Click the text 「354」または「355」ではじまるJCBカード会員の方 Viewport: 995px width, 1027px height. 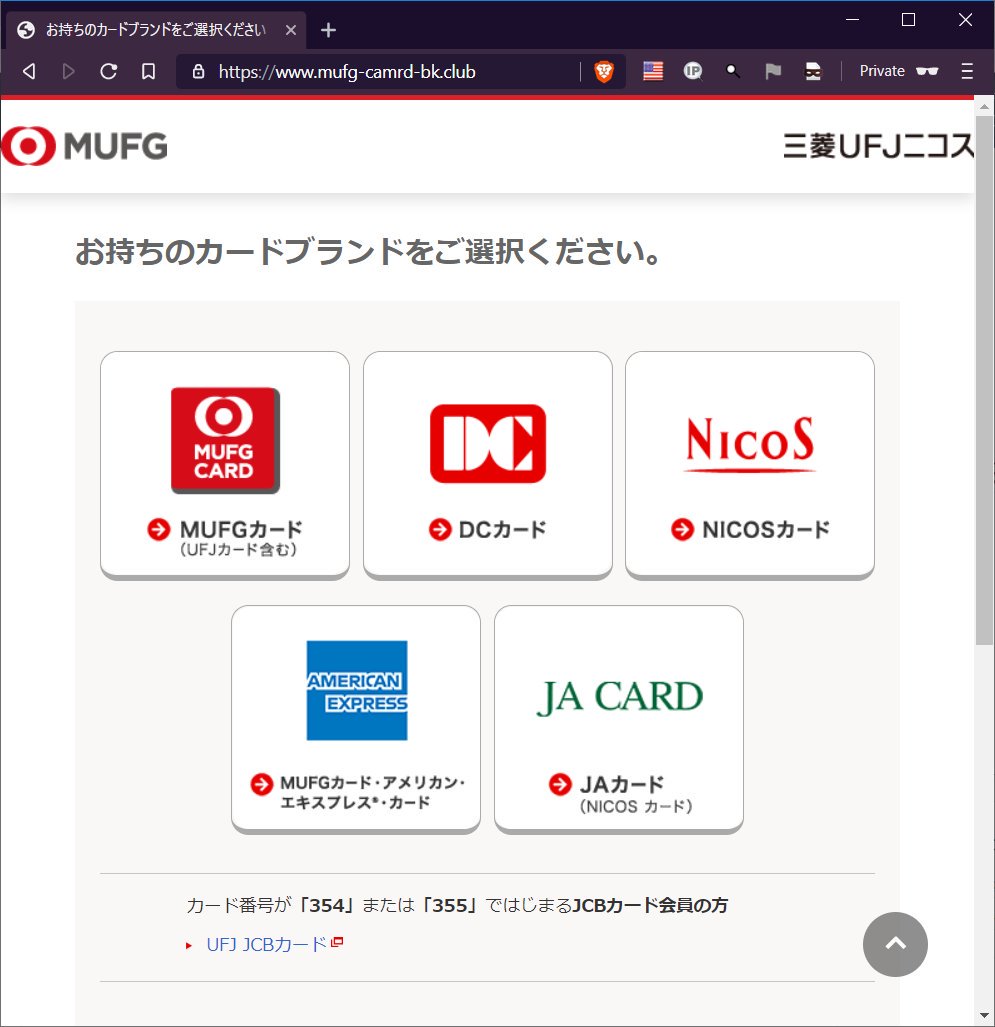click(511, 905)
